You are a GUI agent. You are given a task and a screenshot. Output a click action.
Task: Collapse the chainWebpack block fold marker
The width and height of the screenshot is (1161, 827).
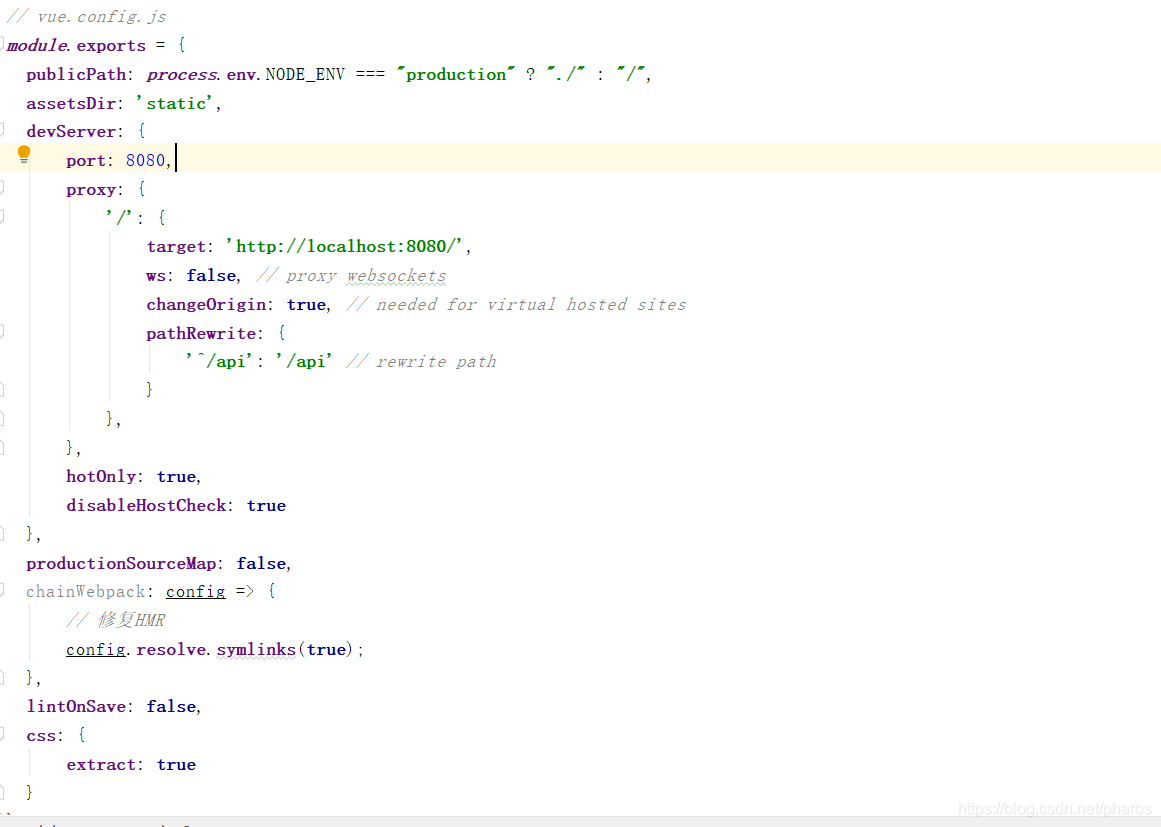[x=2, y=590]
